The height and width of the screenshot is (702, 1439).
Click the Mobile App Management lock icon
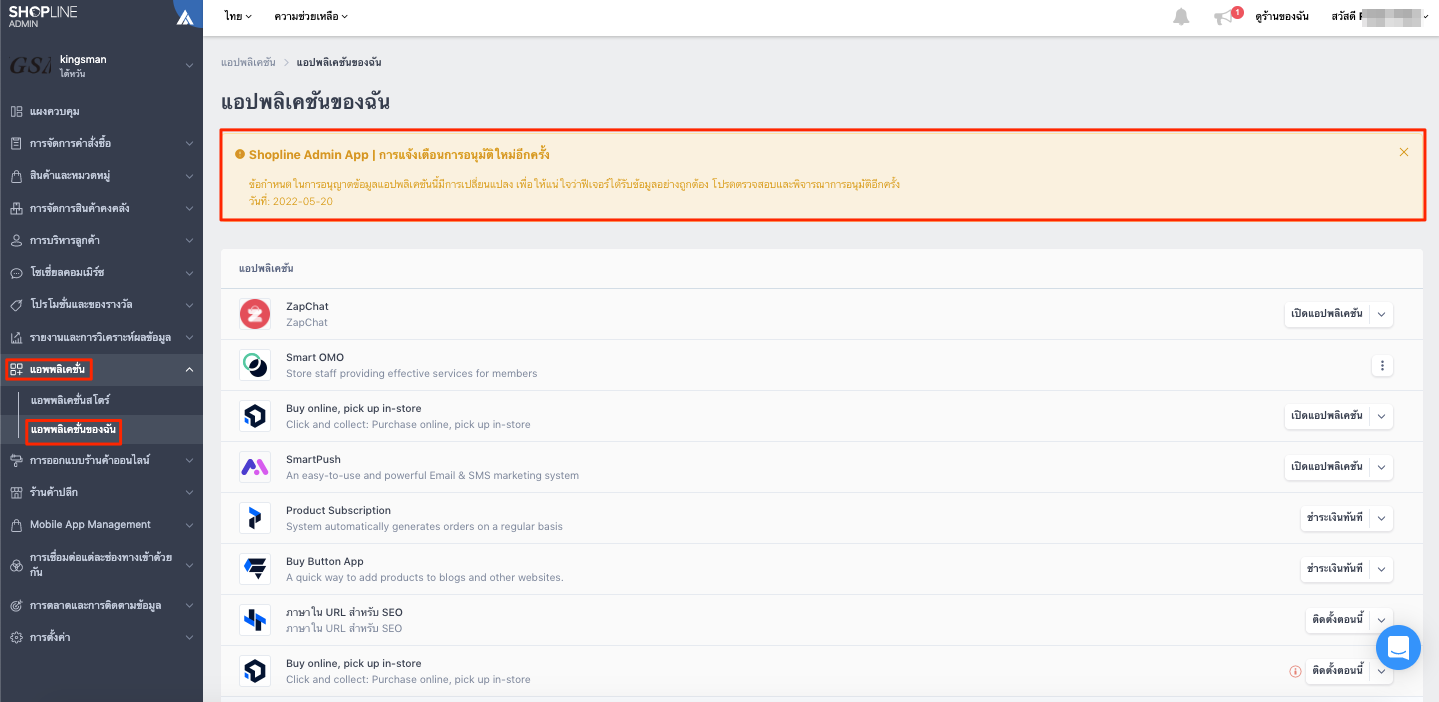point(16,524)
